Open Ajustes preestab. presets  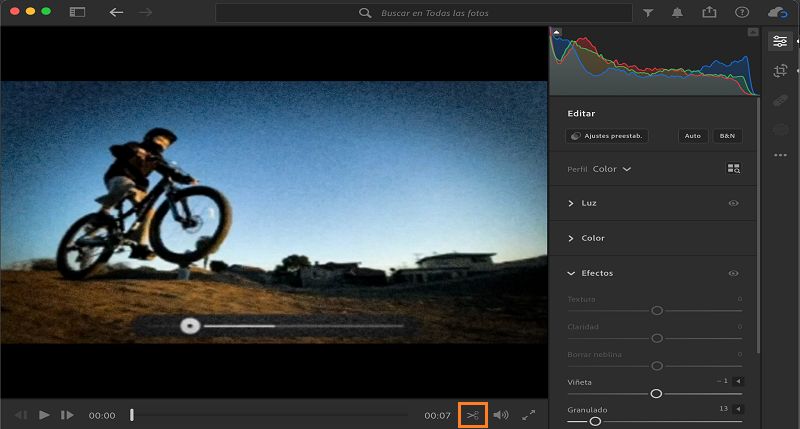coord(607,136)
